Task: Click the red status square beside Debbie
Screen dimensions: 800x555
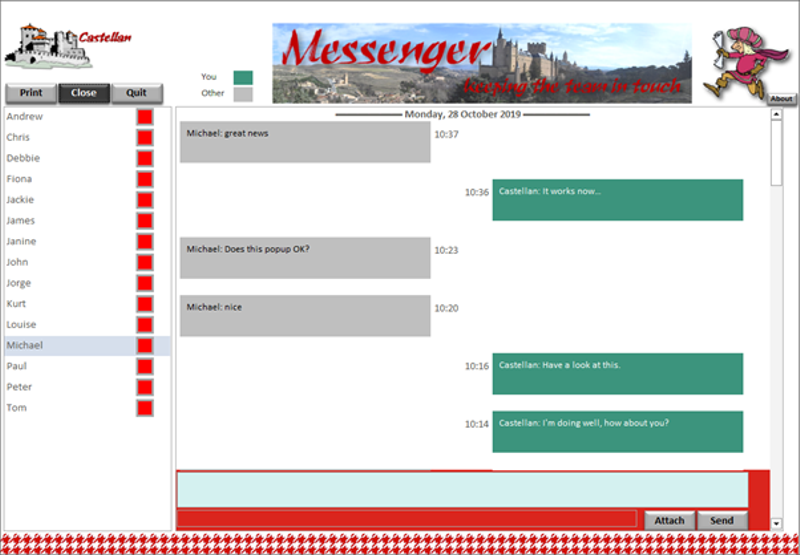Action: [x=145, y=158]
